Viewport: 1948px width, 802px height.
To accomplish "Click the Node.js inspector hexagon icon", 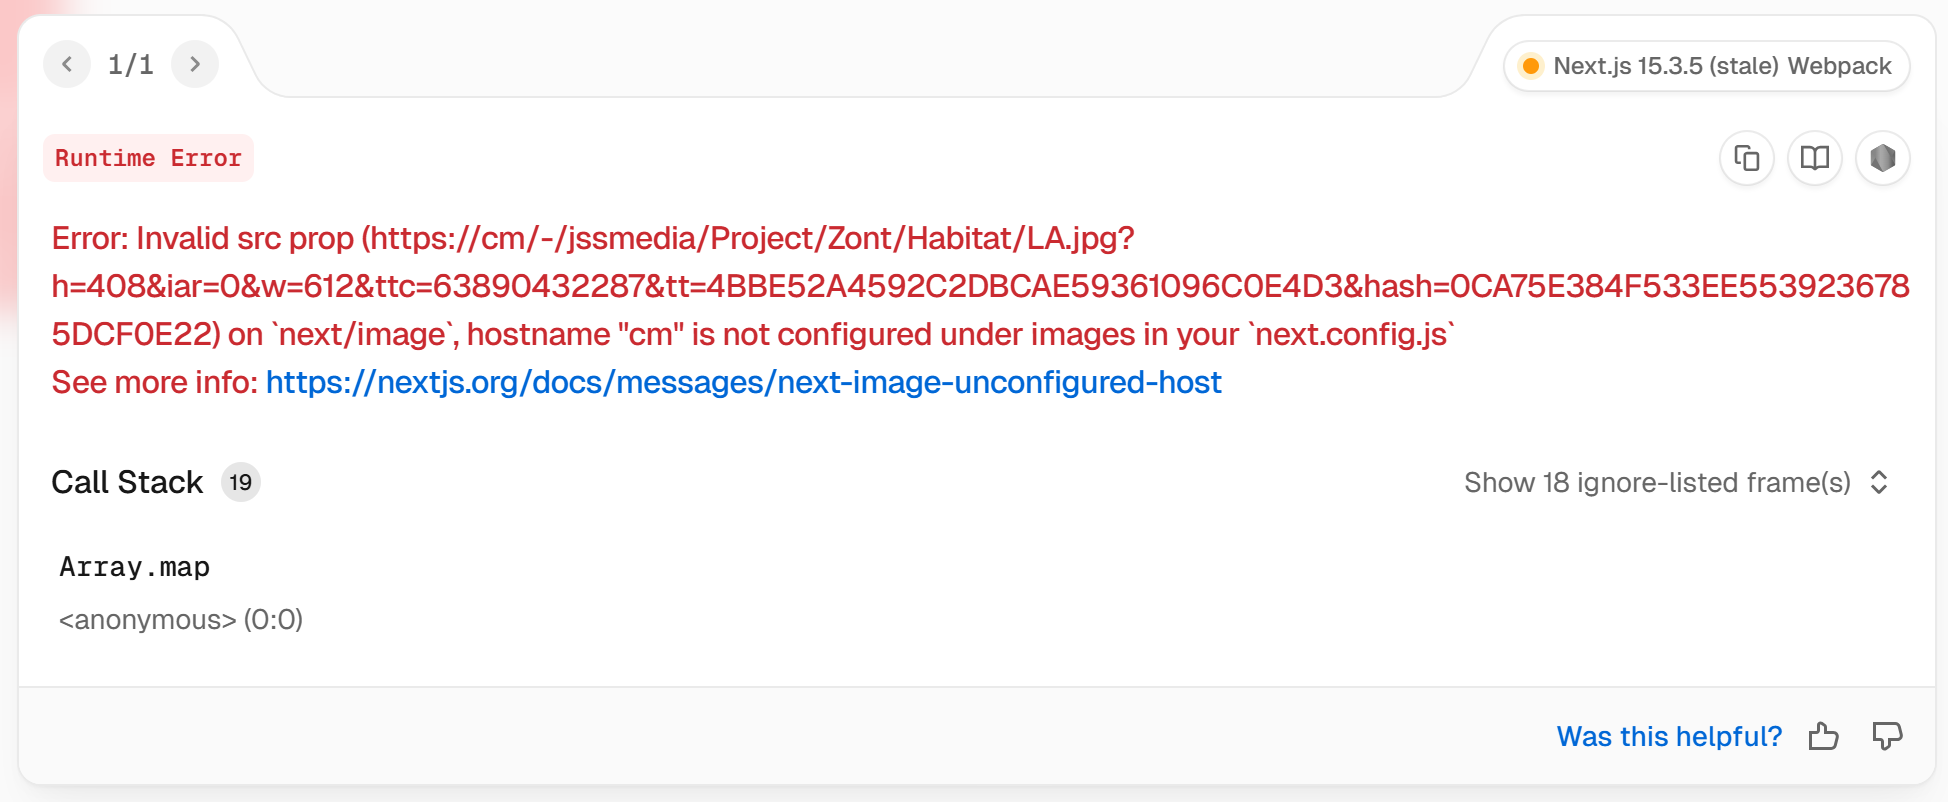I will pyautogui.click(x=1883, y=158).
